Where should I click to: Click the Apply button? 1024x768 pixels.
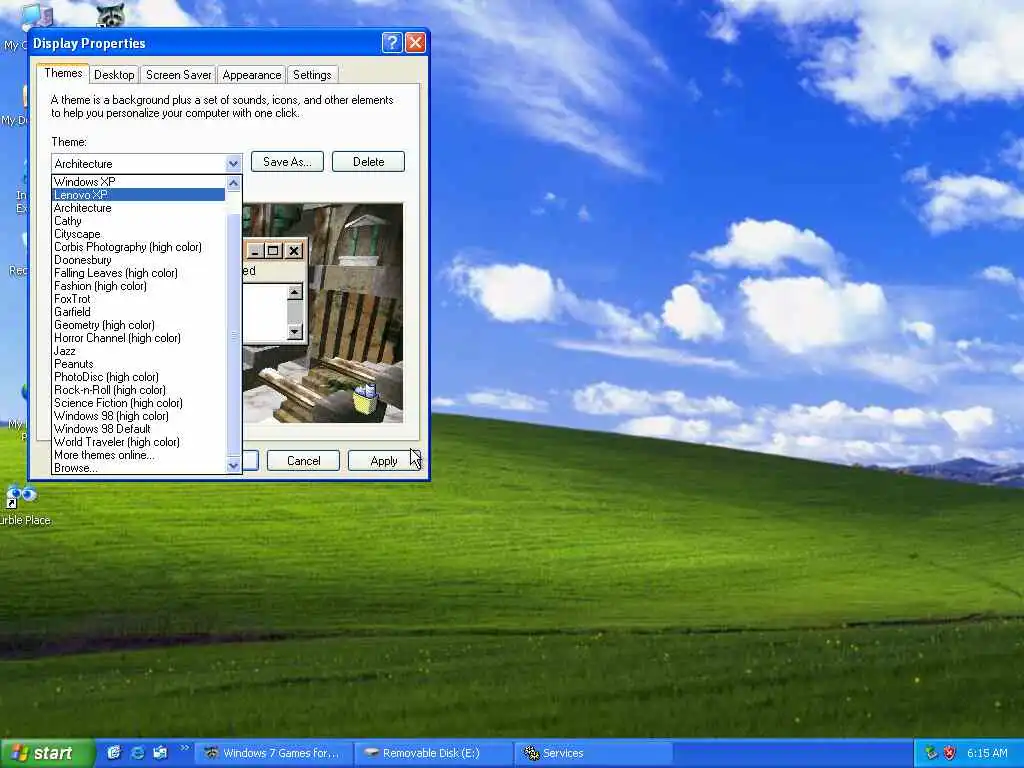pos(384,461)
